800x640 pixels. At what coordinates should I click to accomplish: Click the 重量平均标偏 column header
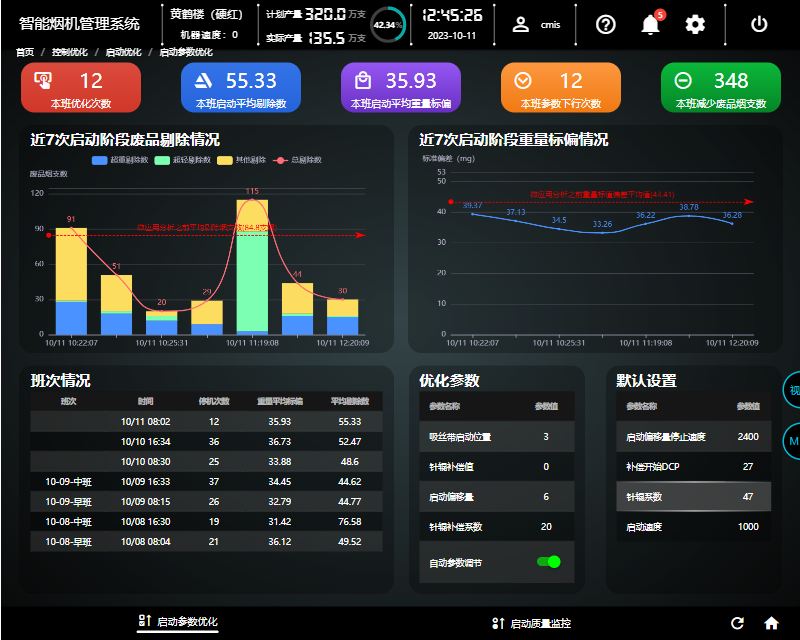coord(280,401)
